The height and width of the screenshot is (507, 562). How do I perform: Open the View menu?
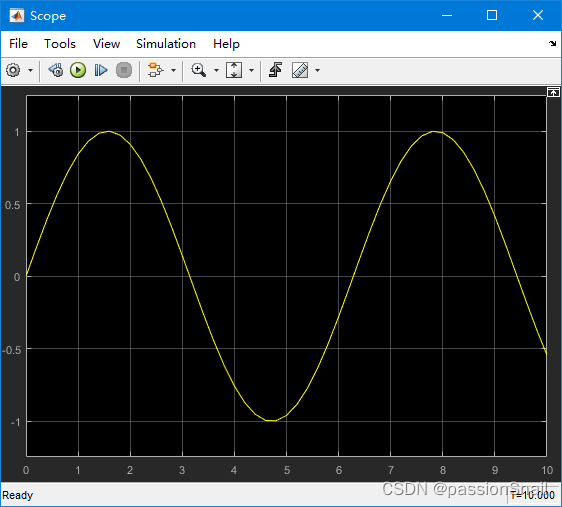[106, 44]
